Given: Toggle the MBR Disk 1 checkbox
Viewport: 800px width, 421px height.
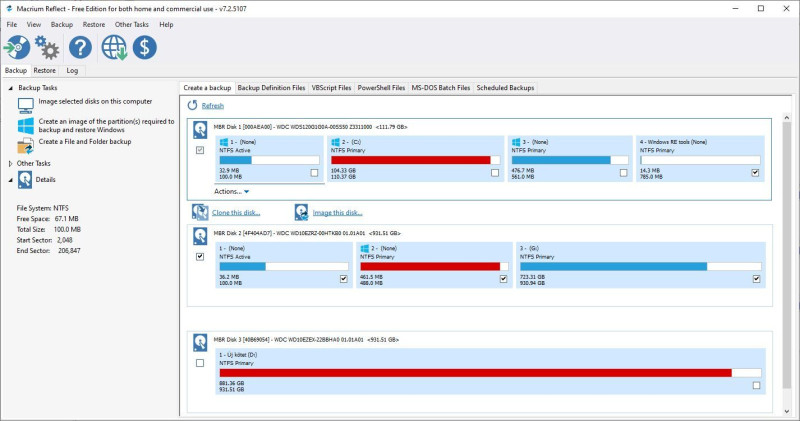Looking at the screenshot, I should click(x=200, y=150).
